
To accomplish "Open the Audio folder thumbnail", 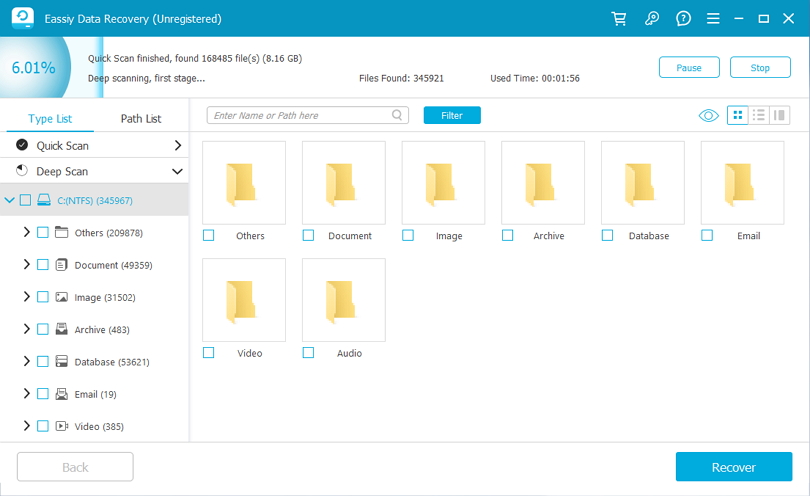I will coord(344,300).
